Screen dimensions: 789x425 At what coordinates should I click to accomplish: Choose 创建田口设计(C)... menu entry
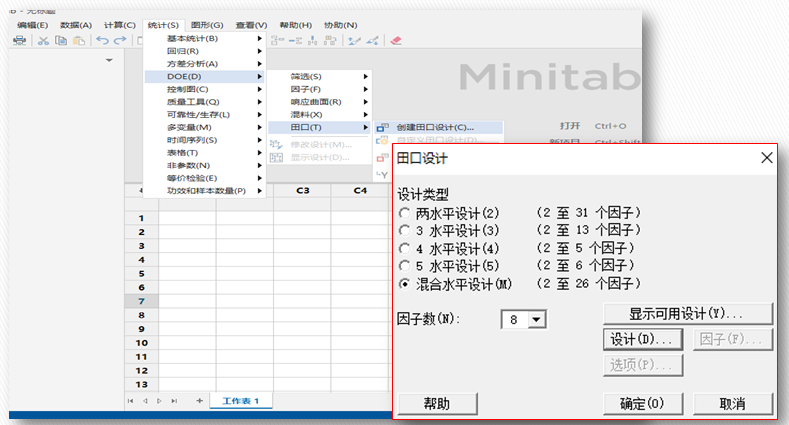click(x=438, y=127)
